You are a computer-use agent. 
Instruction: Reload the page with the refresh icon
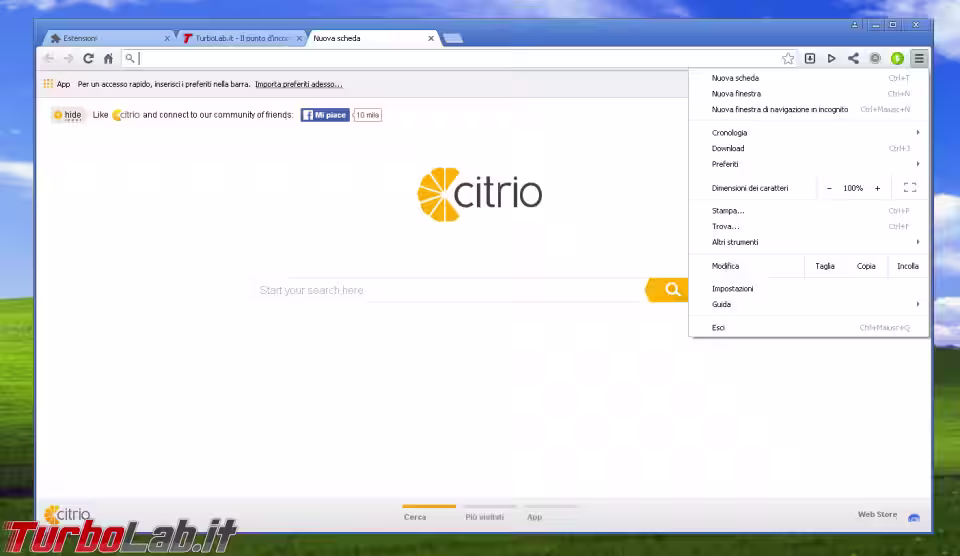(88, 58)
